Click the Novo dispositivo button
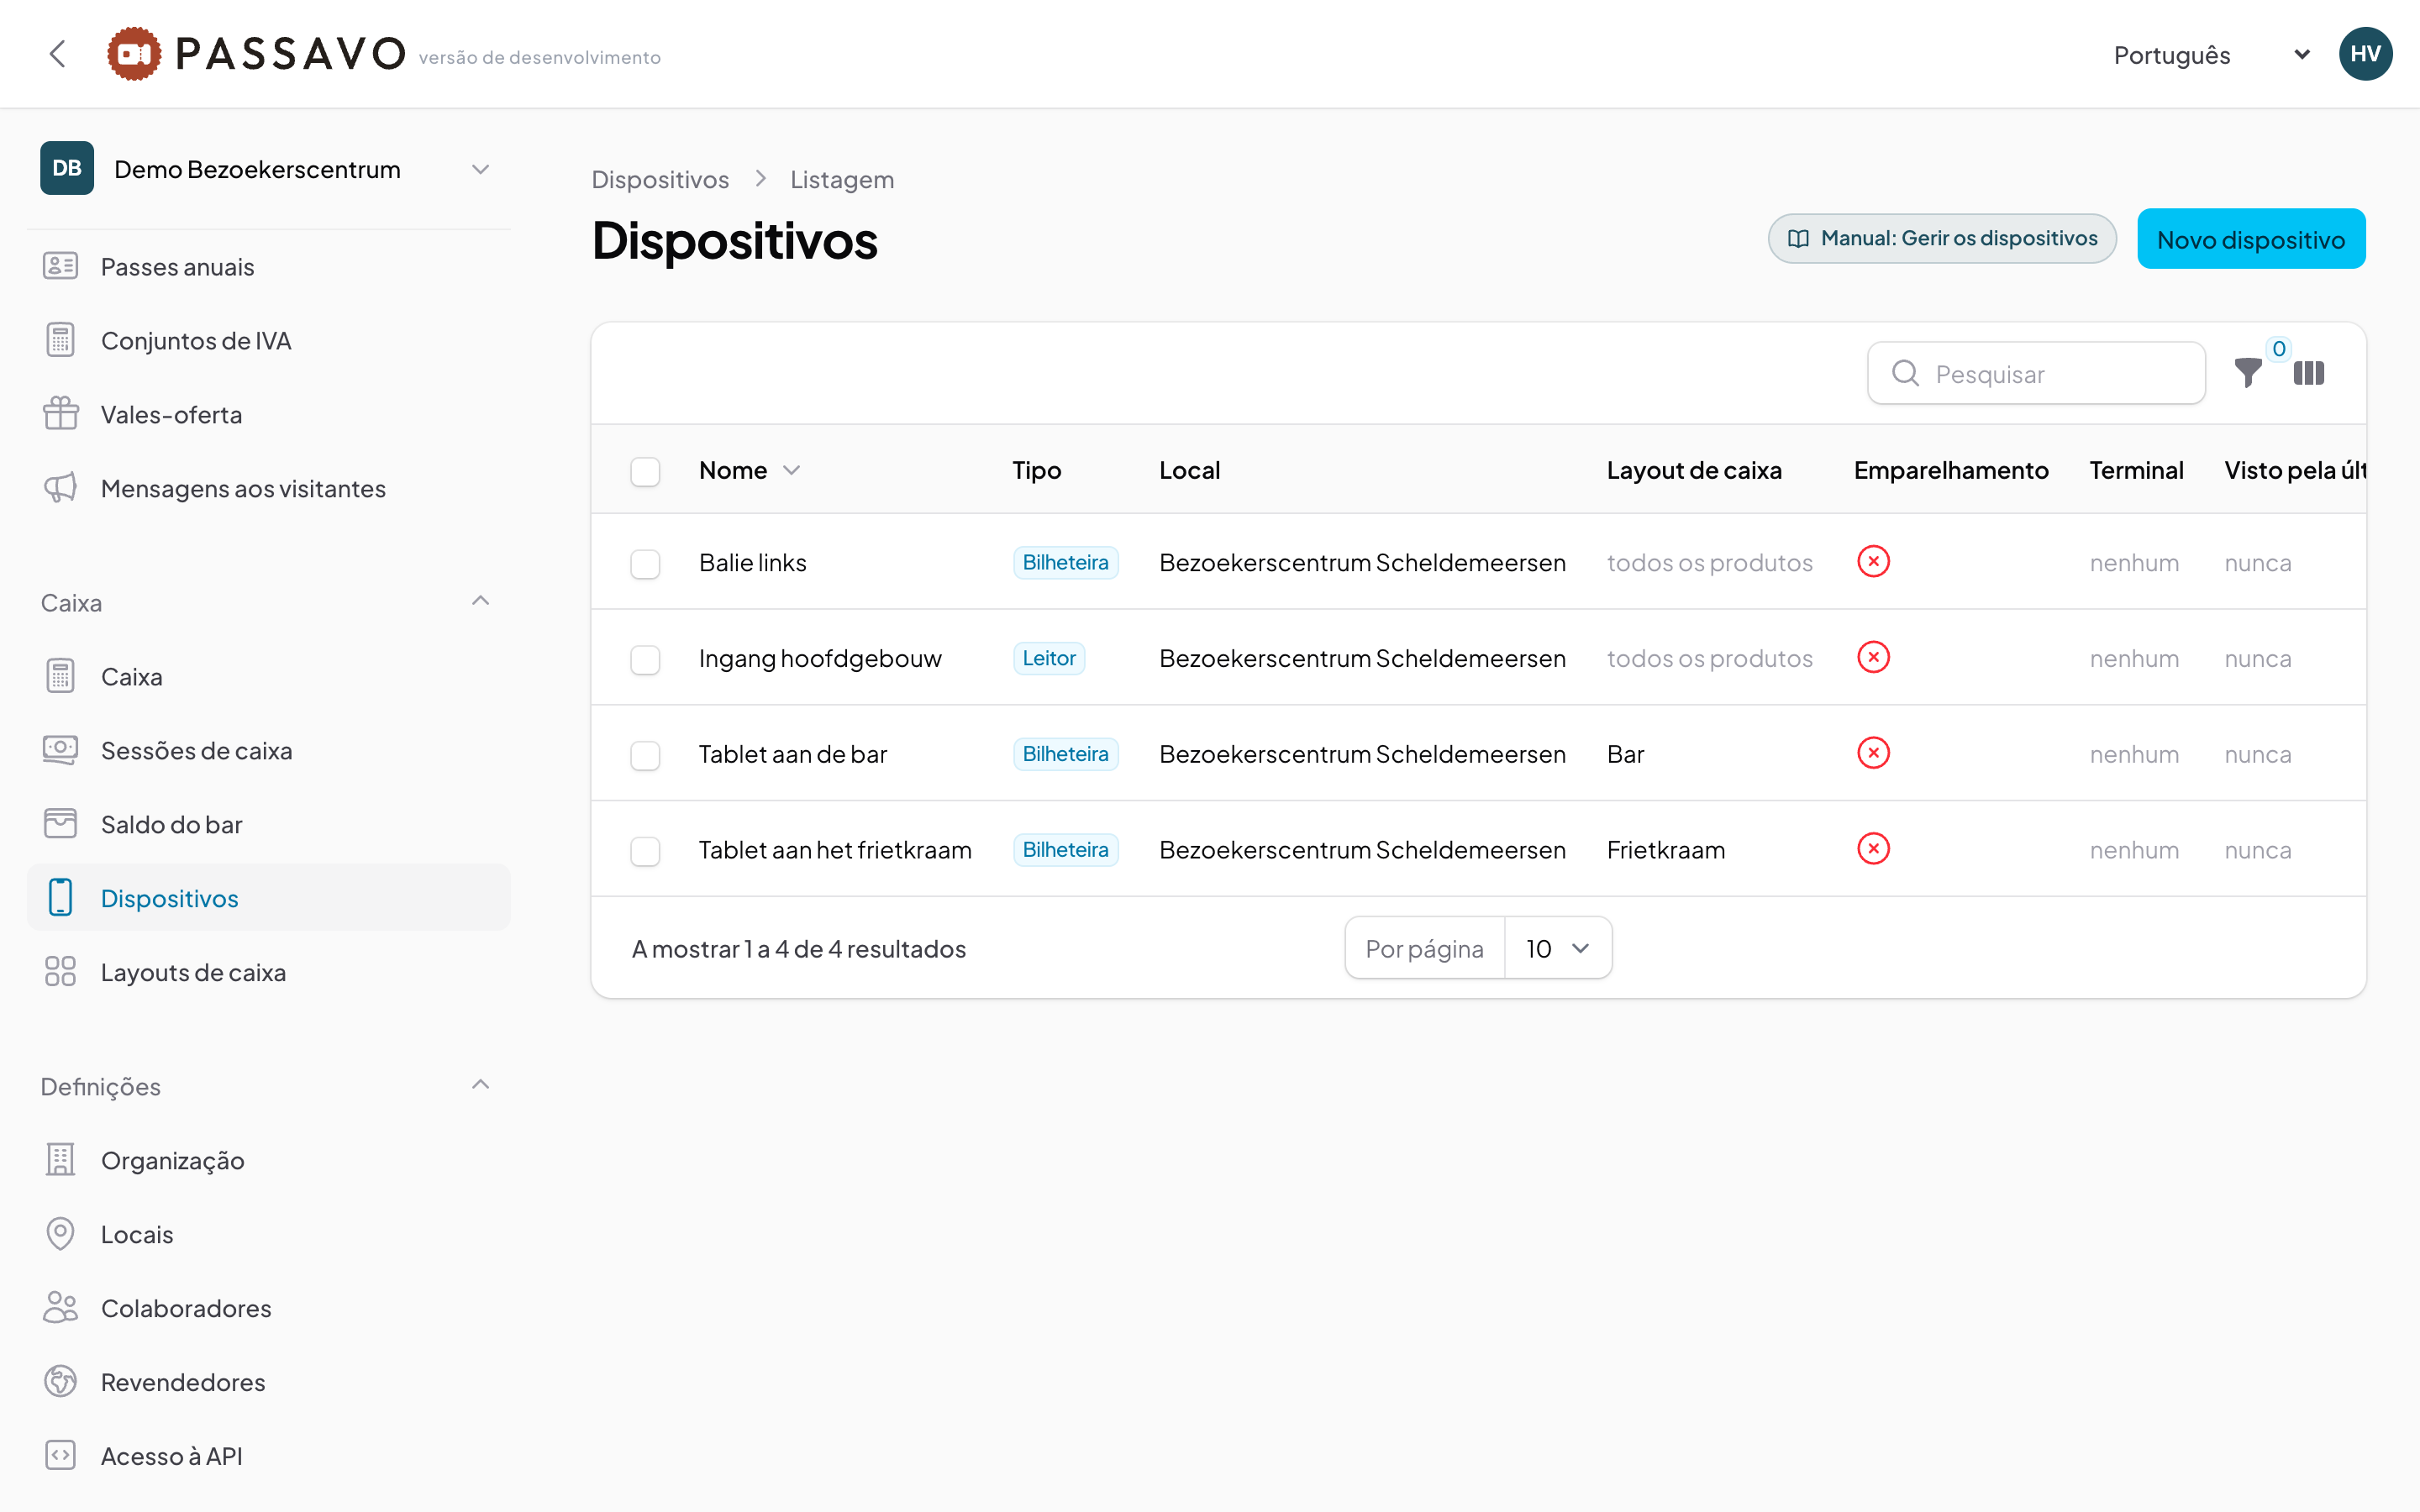Image resolution: width=2420 pixels, height=1512 pixels. (x=2251, y=239)
